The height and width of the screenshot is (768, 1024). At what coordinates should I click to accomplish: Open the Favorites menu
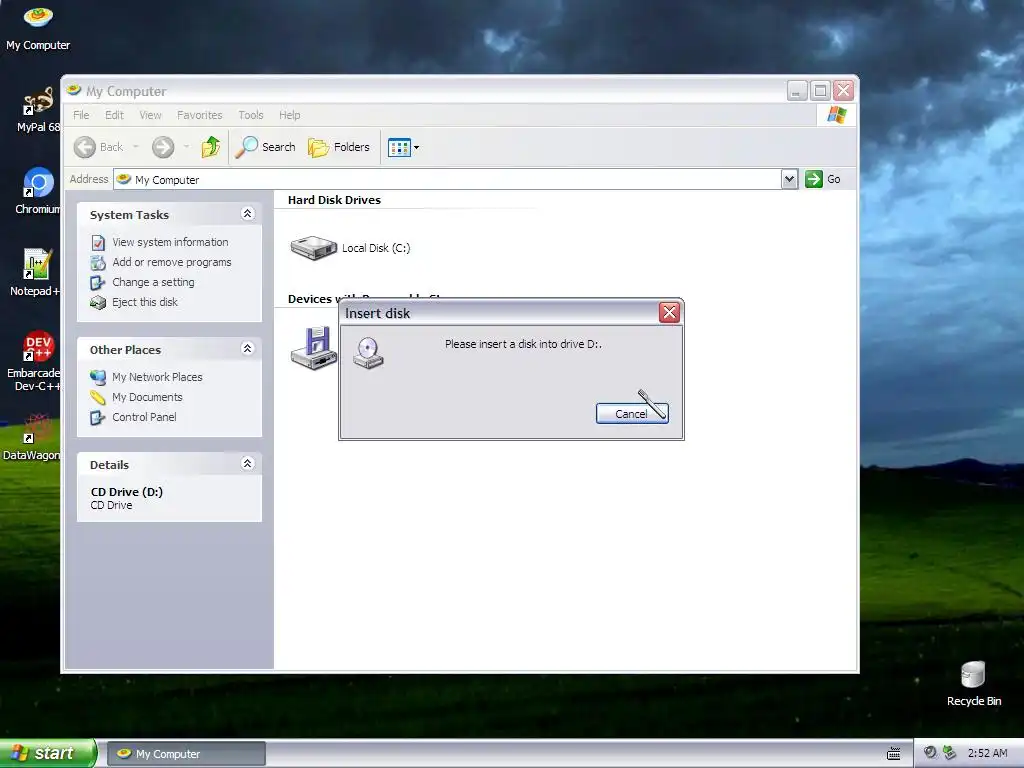[199, 115]
